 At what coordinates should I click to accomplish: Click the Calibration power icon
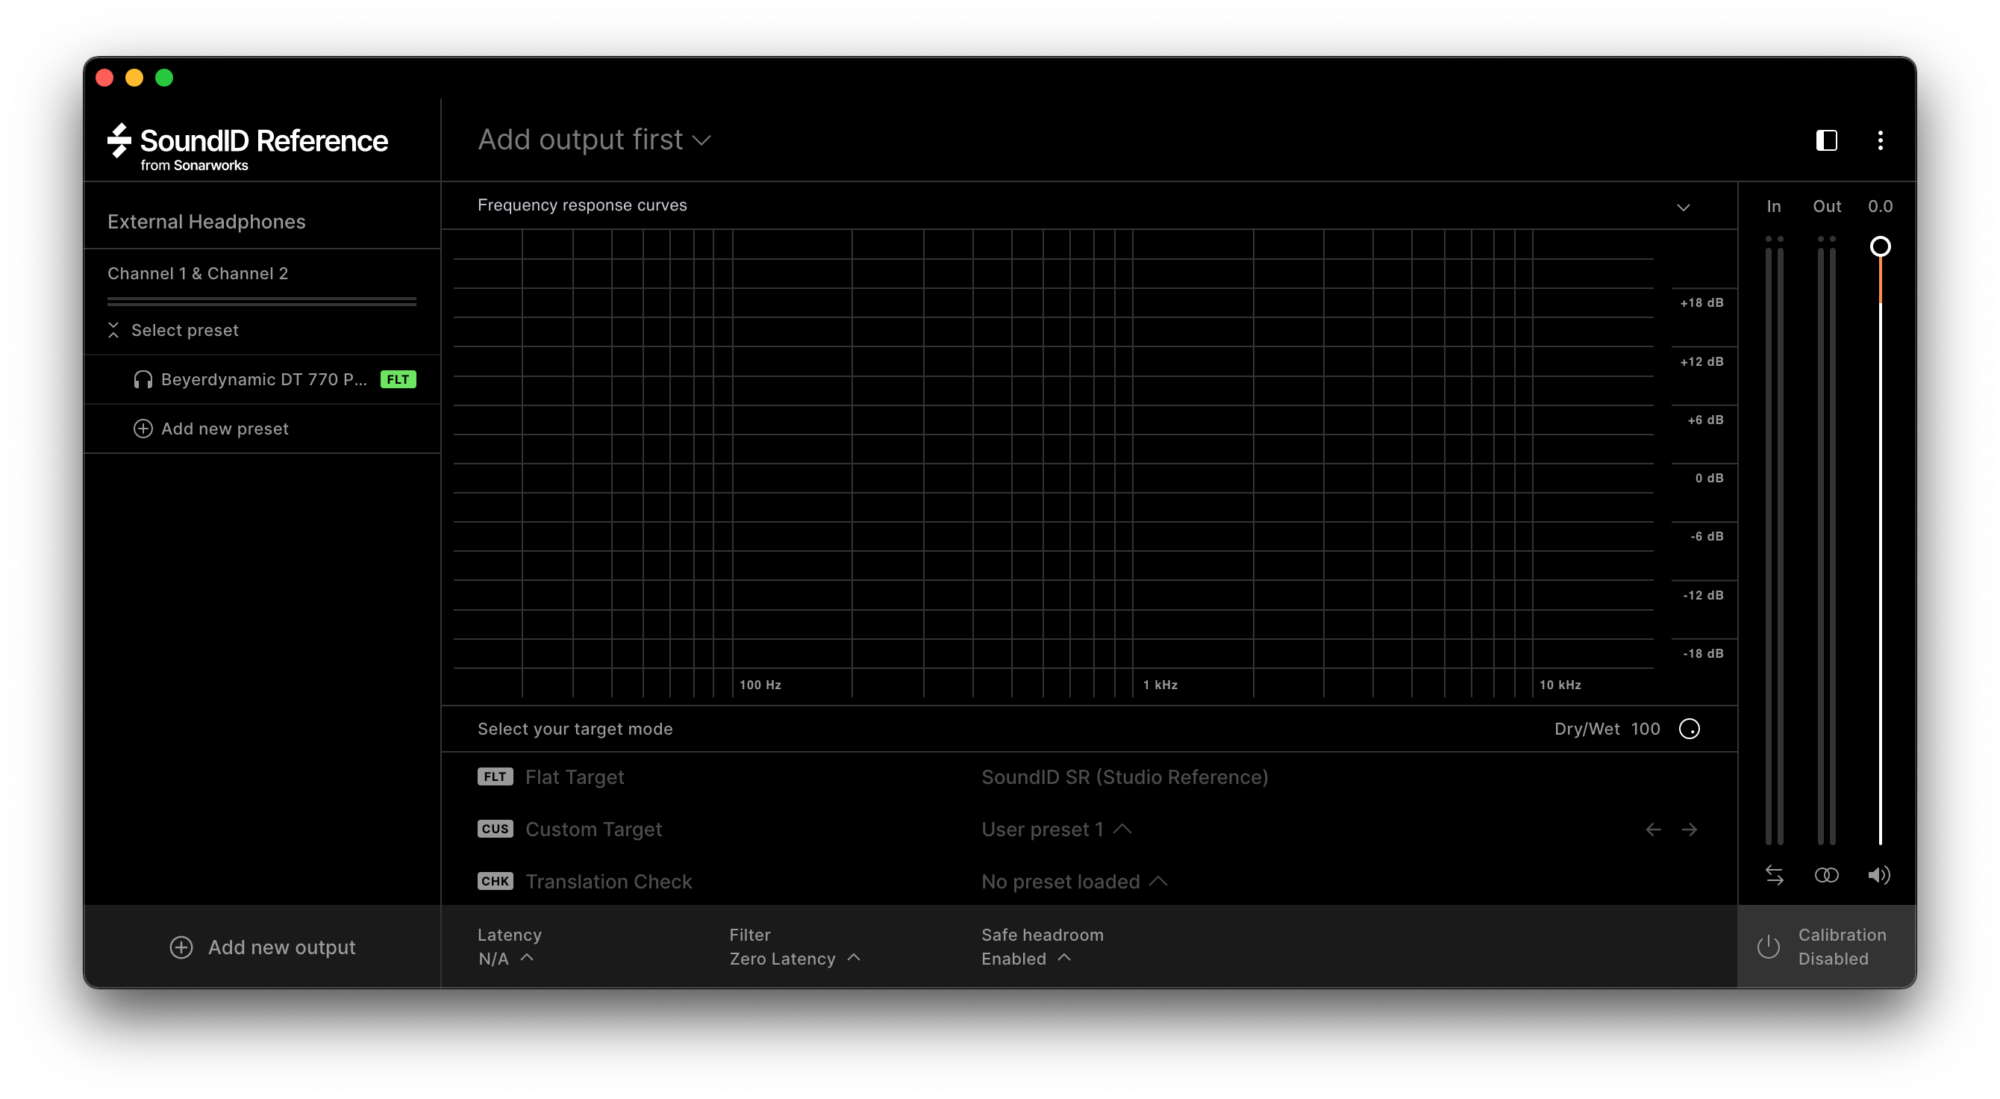coord(1768,947)
